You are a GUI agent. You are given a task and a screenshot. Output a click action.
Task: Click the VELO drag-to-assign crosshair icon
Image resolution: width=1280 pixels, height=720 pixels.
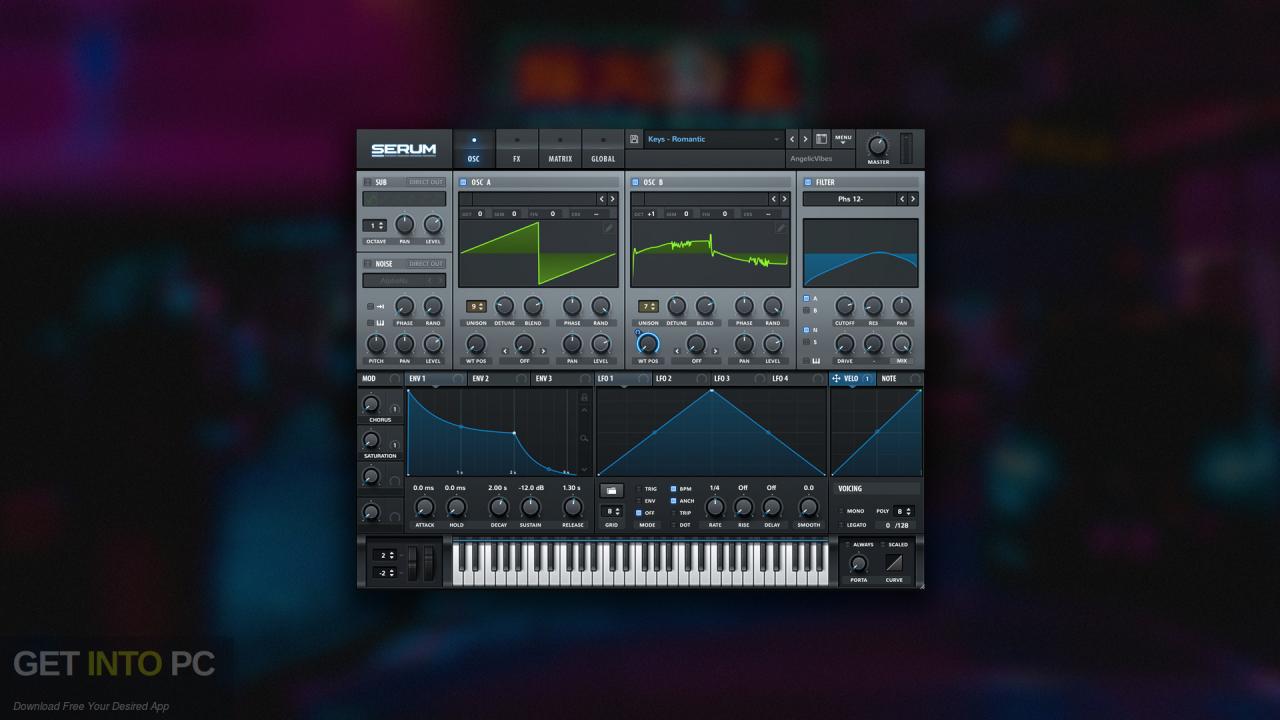point(836,379)
